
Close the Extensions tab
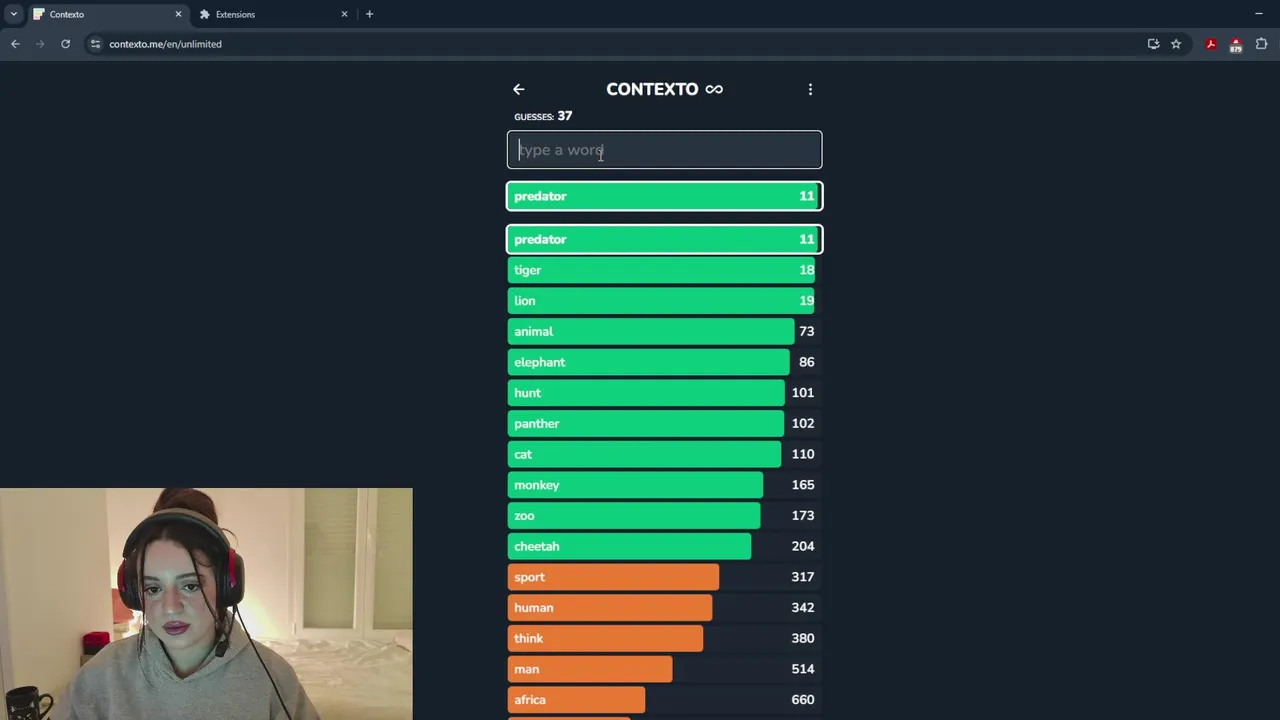(x=344, y=14)
